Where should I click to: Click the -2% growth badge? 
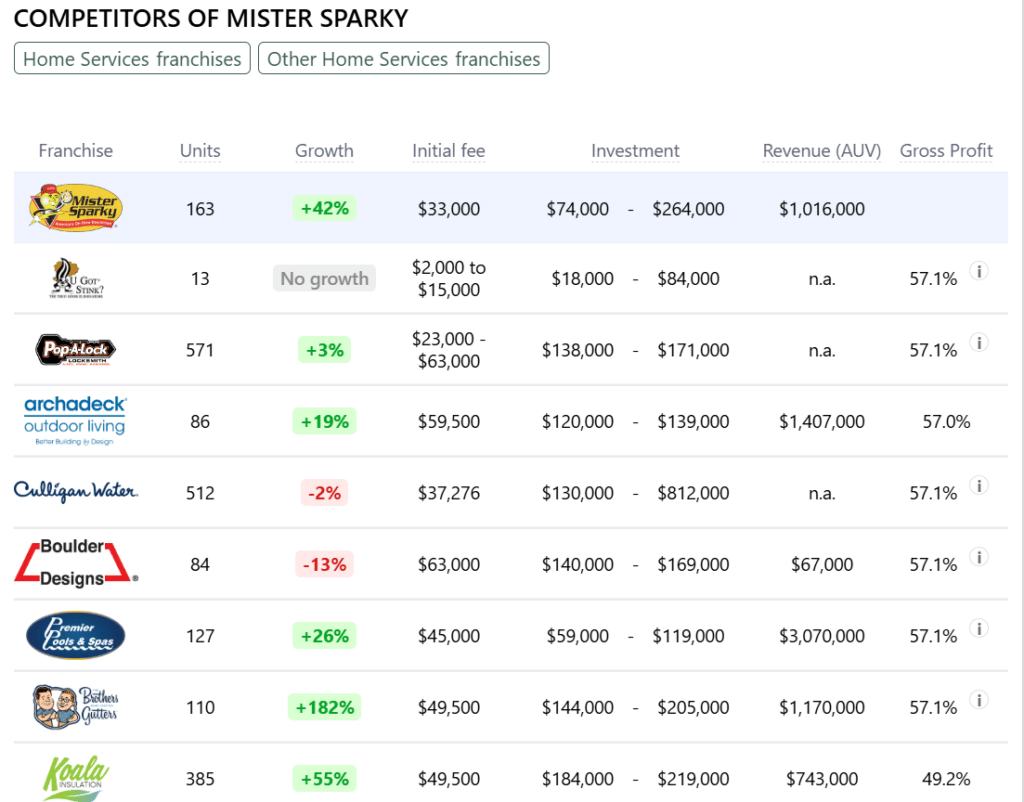(325, 492)
